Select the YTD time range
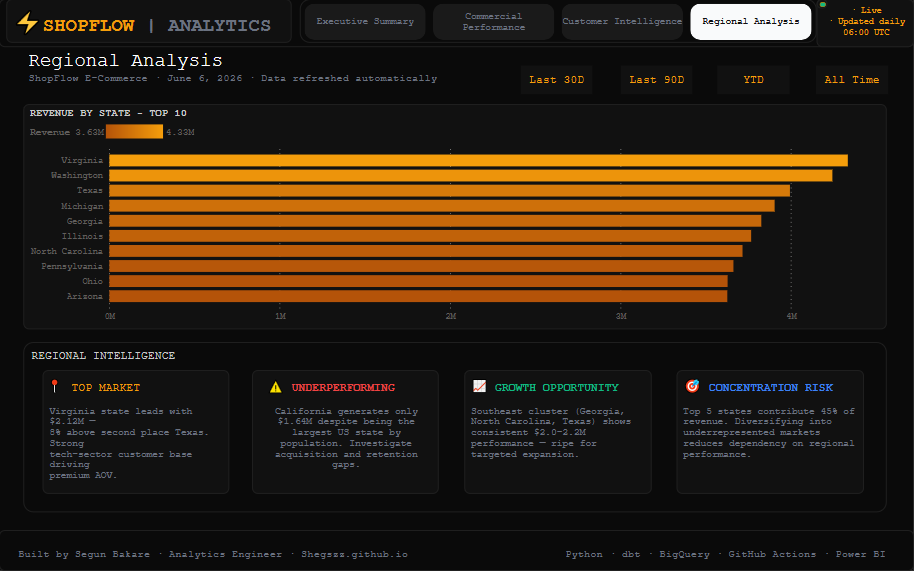This screenshot has width=914, height=571. tap(754, 80)
